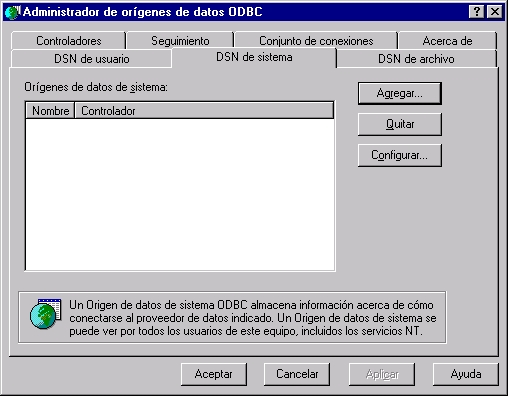Click the 'Orígenes de datos de sistema:' label
The image size is (508, 396).
point(96,87)
